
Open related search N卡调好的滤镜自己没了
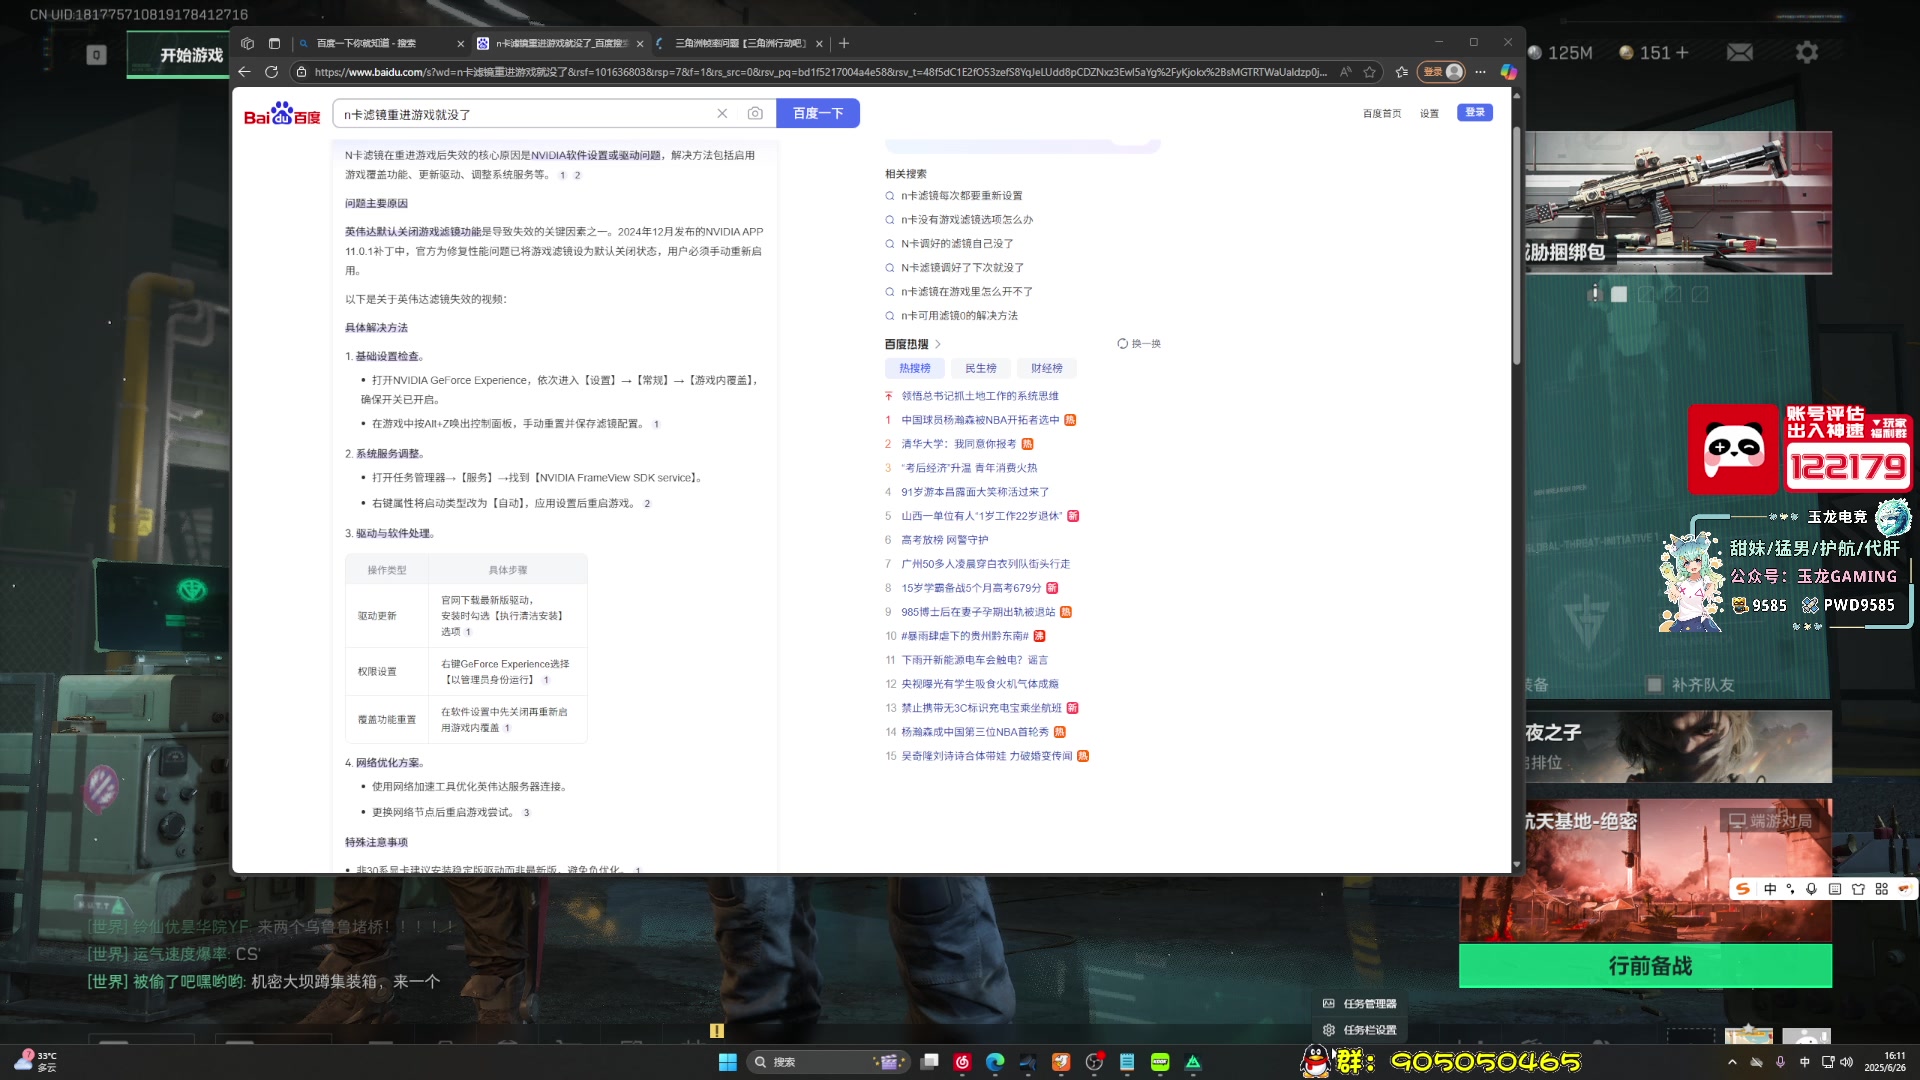[957, 244]
